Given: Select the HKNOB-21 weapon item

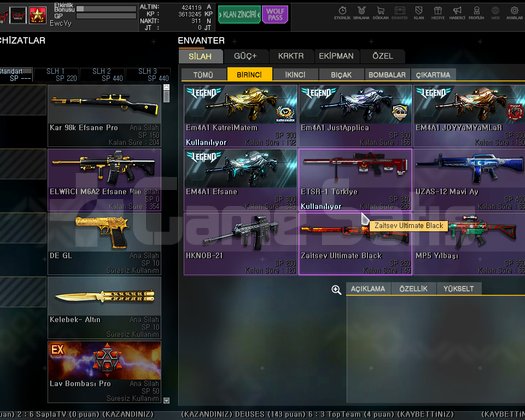Looking at the screenshot, I should [x=240, y=244].
